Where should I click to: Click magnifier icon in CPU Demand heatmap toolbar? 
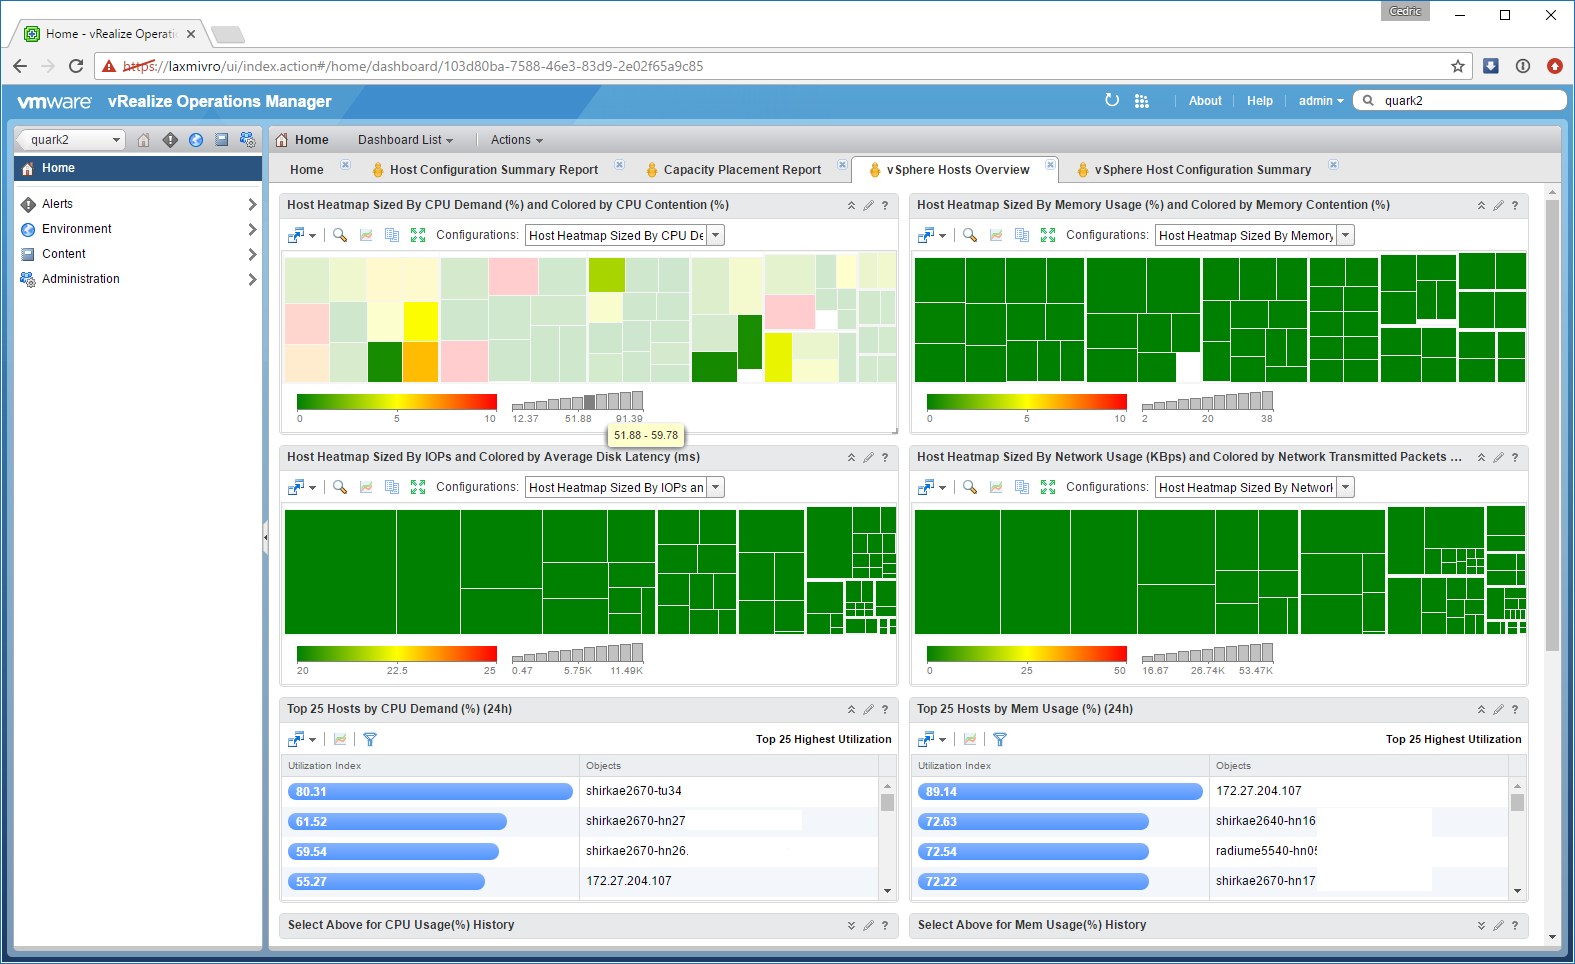pyautogui.click(x=340, y=235)
